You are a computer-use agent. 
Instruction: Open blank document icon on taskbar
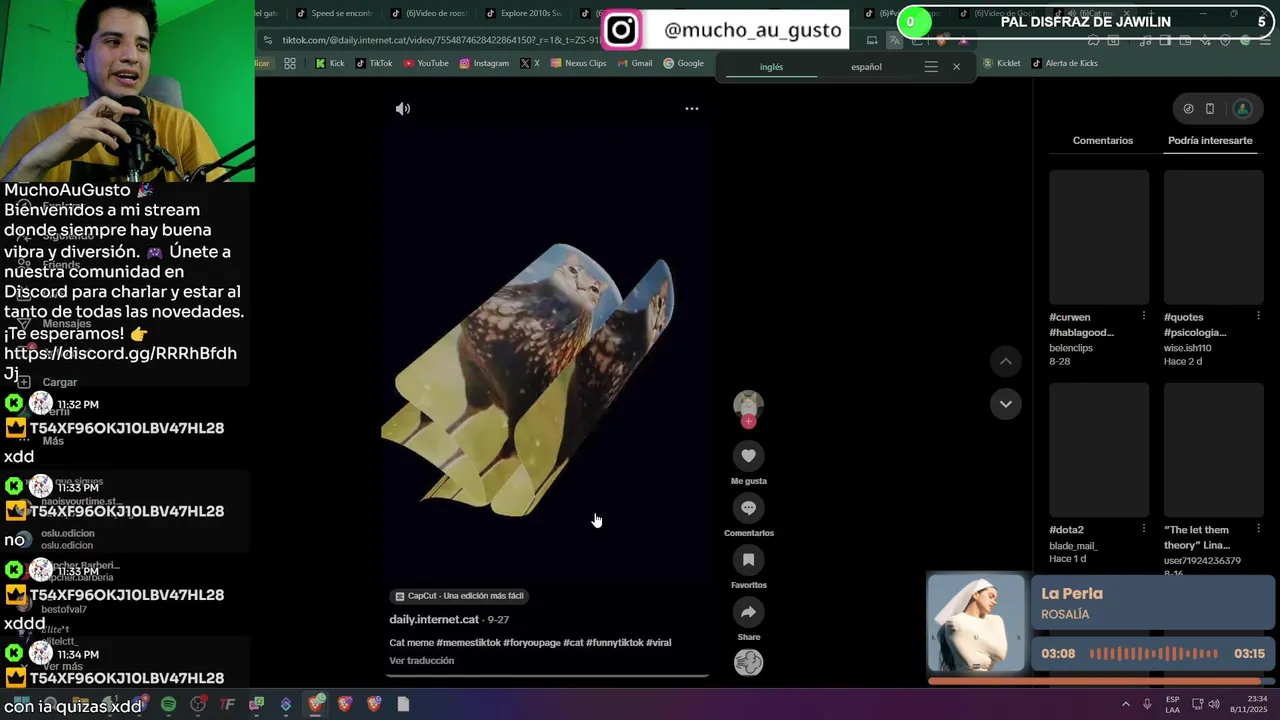click(403, 704)
